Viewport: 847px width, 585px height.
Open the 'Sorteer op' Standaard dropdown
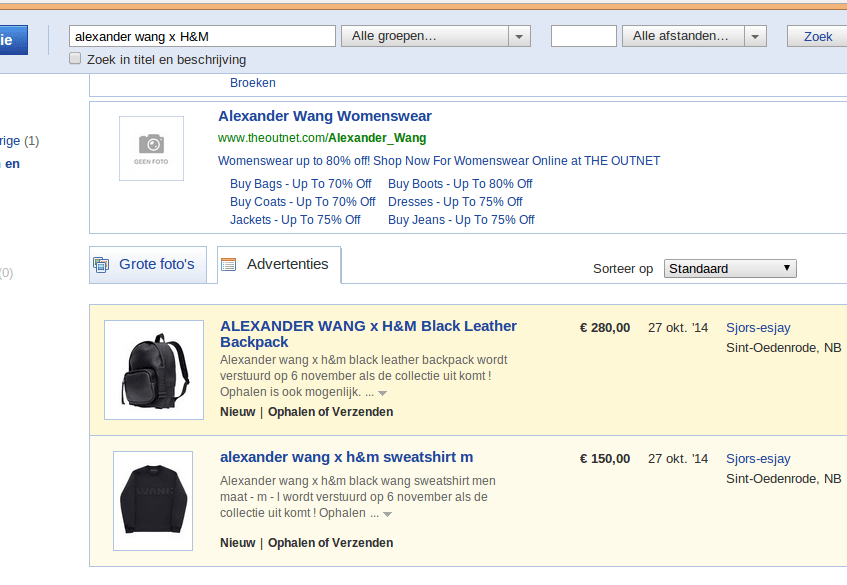point(730,268)
